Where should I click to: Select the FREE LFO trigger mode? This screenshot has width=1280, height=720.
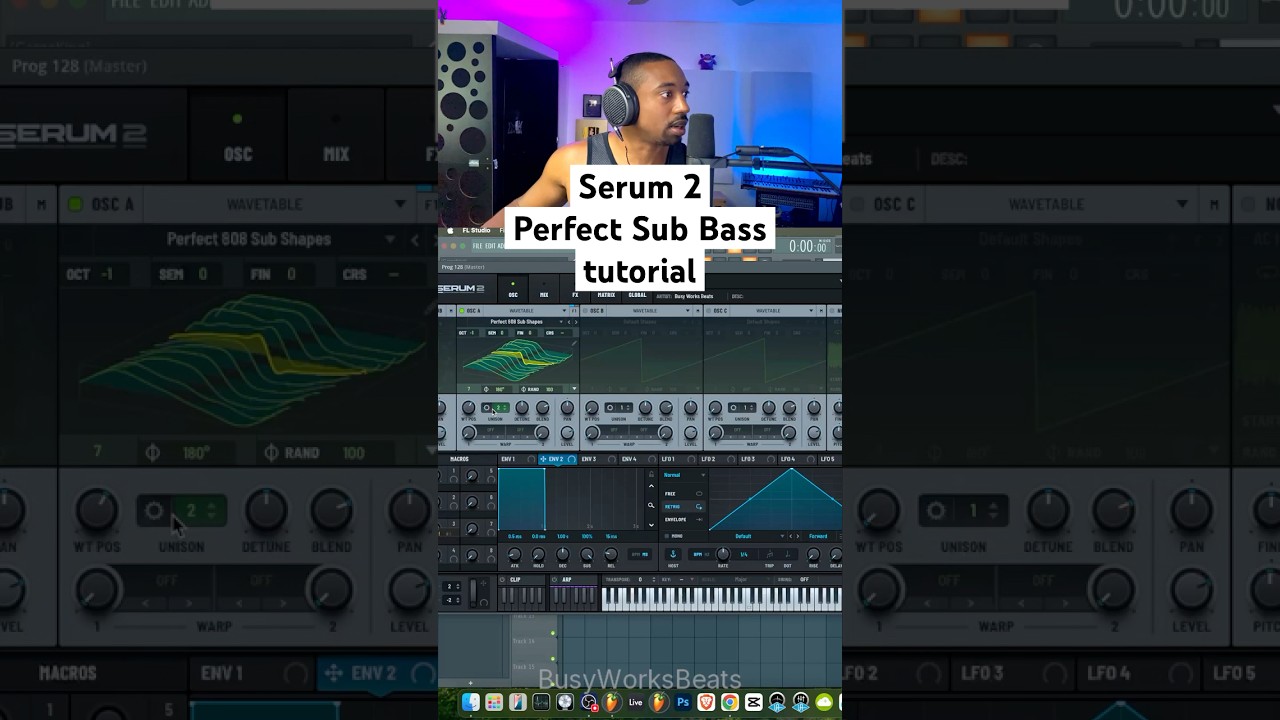[x=684, y=493]
